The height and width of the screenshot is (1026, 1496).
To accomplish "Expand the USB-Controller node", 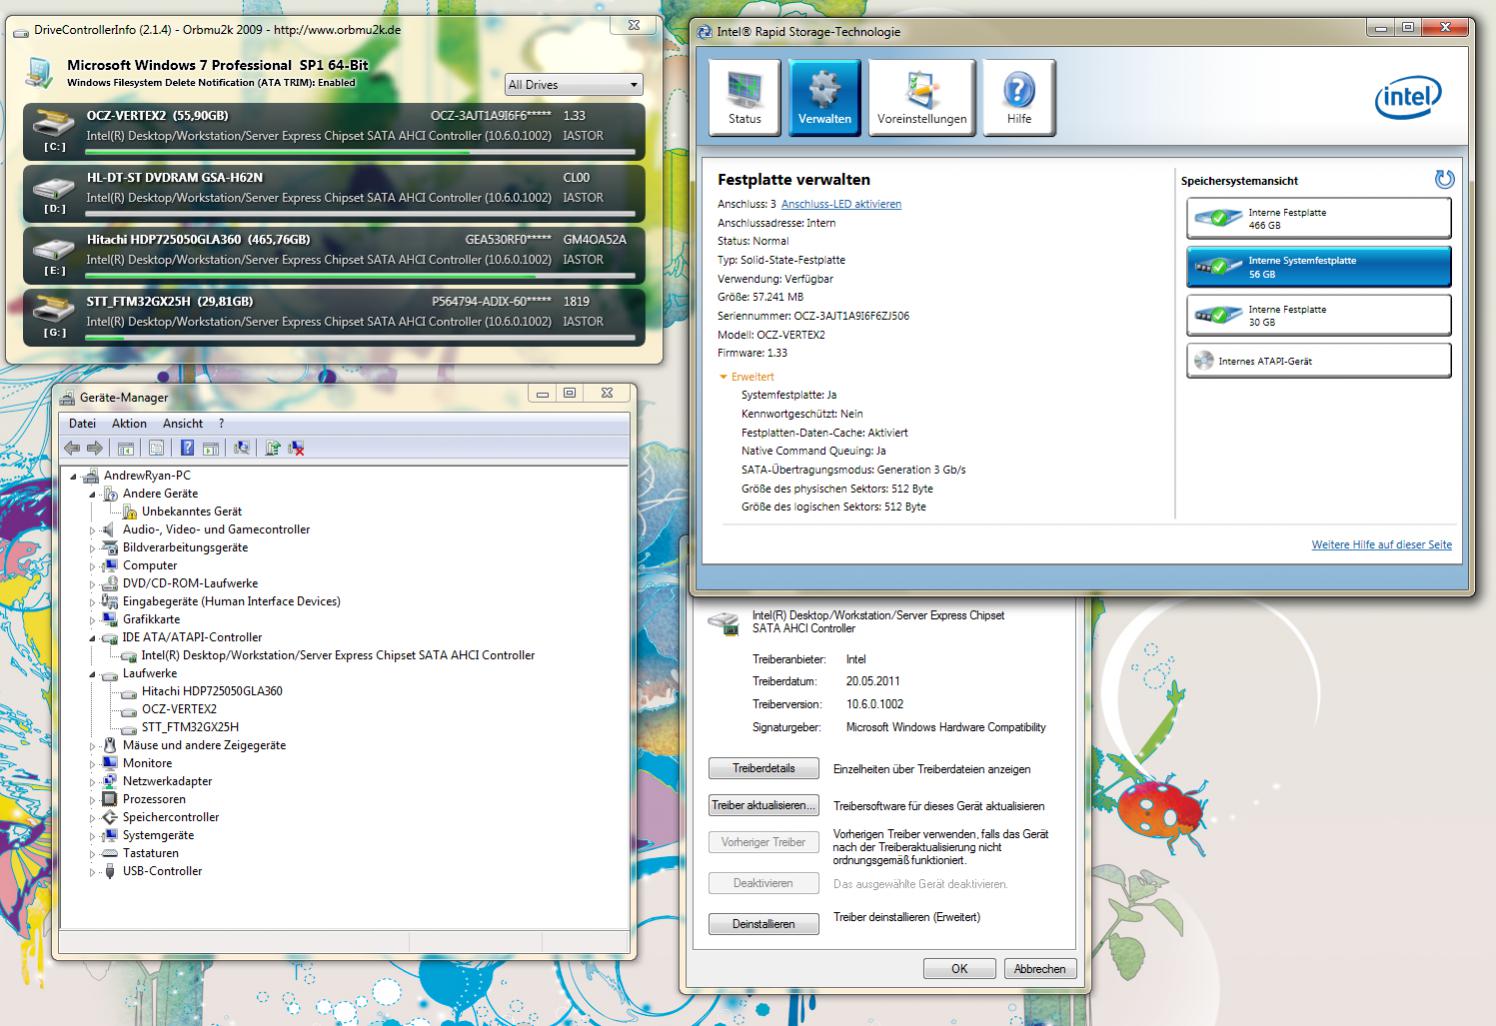I will (93, 872).
